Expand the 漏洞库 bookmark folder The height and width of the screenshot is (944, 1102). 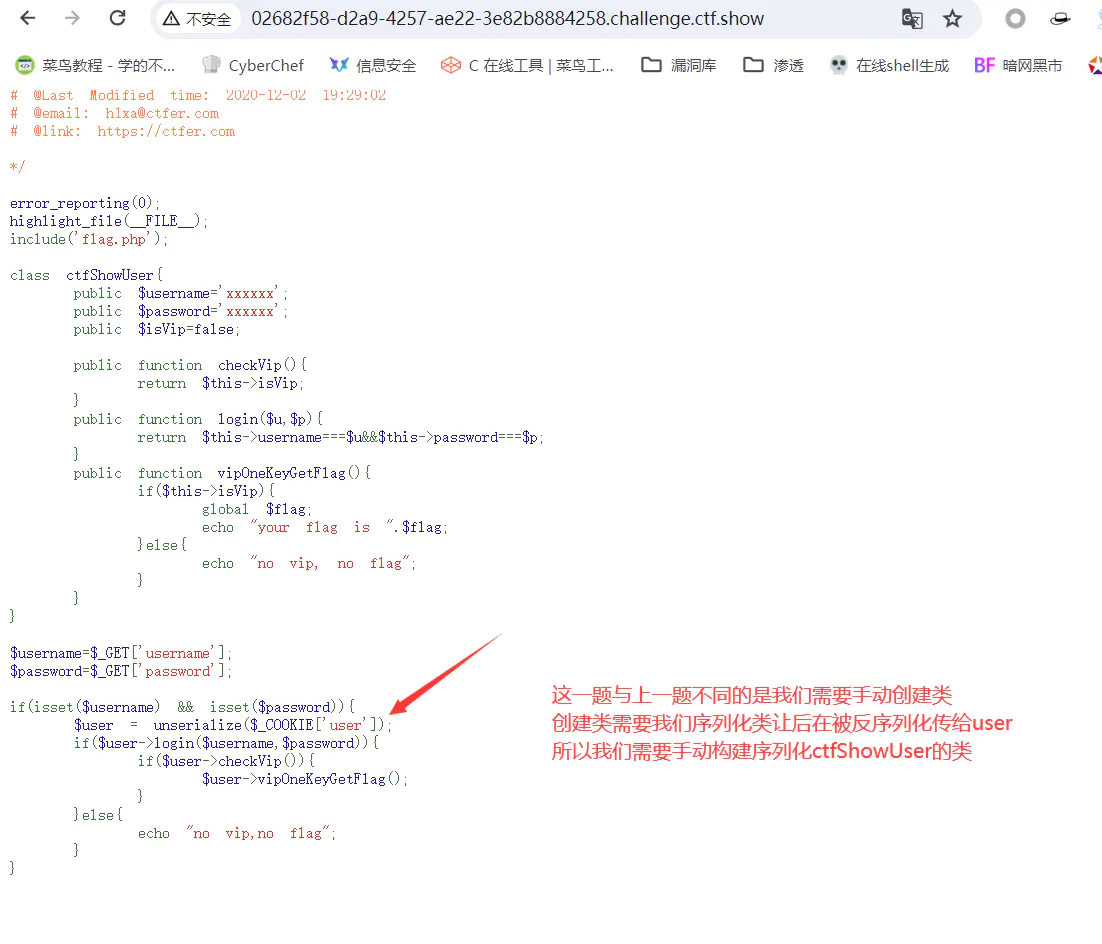pos(679,65)
